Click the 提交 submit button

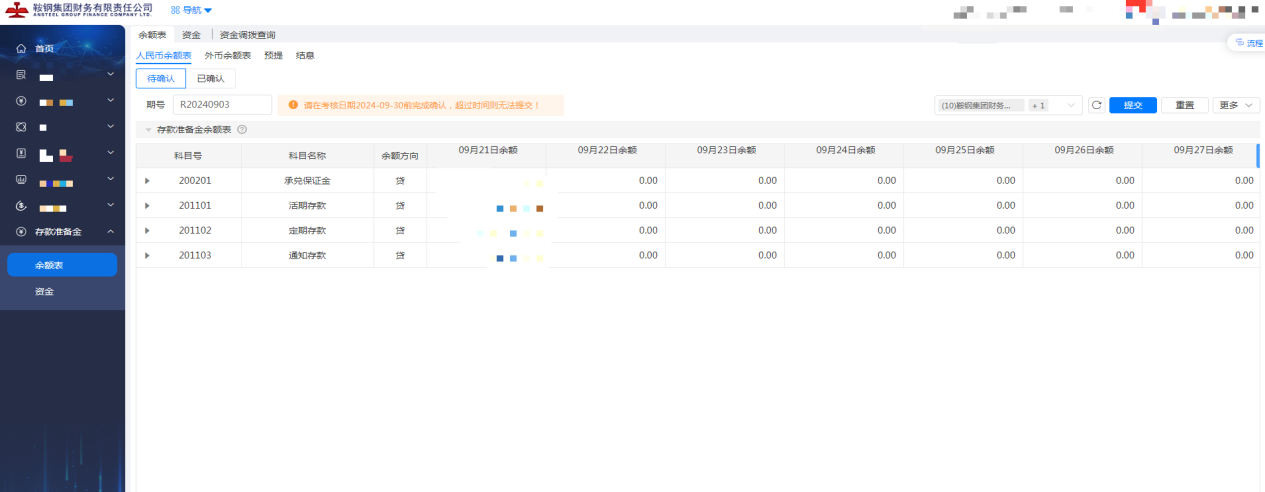(x=1133, y=105)
